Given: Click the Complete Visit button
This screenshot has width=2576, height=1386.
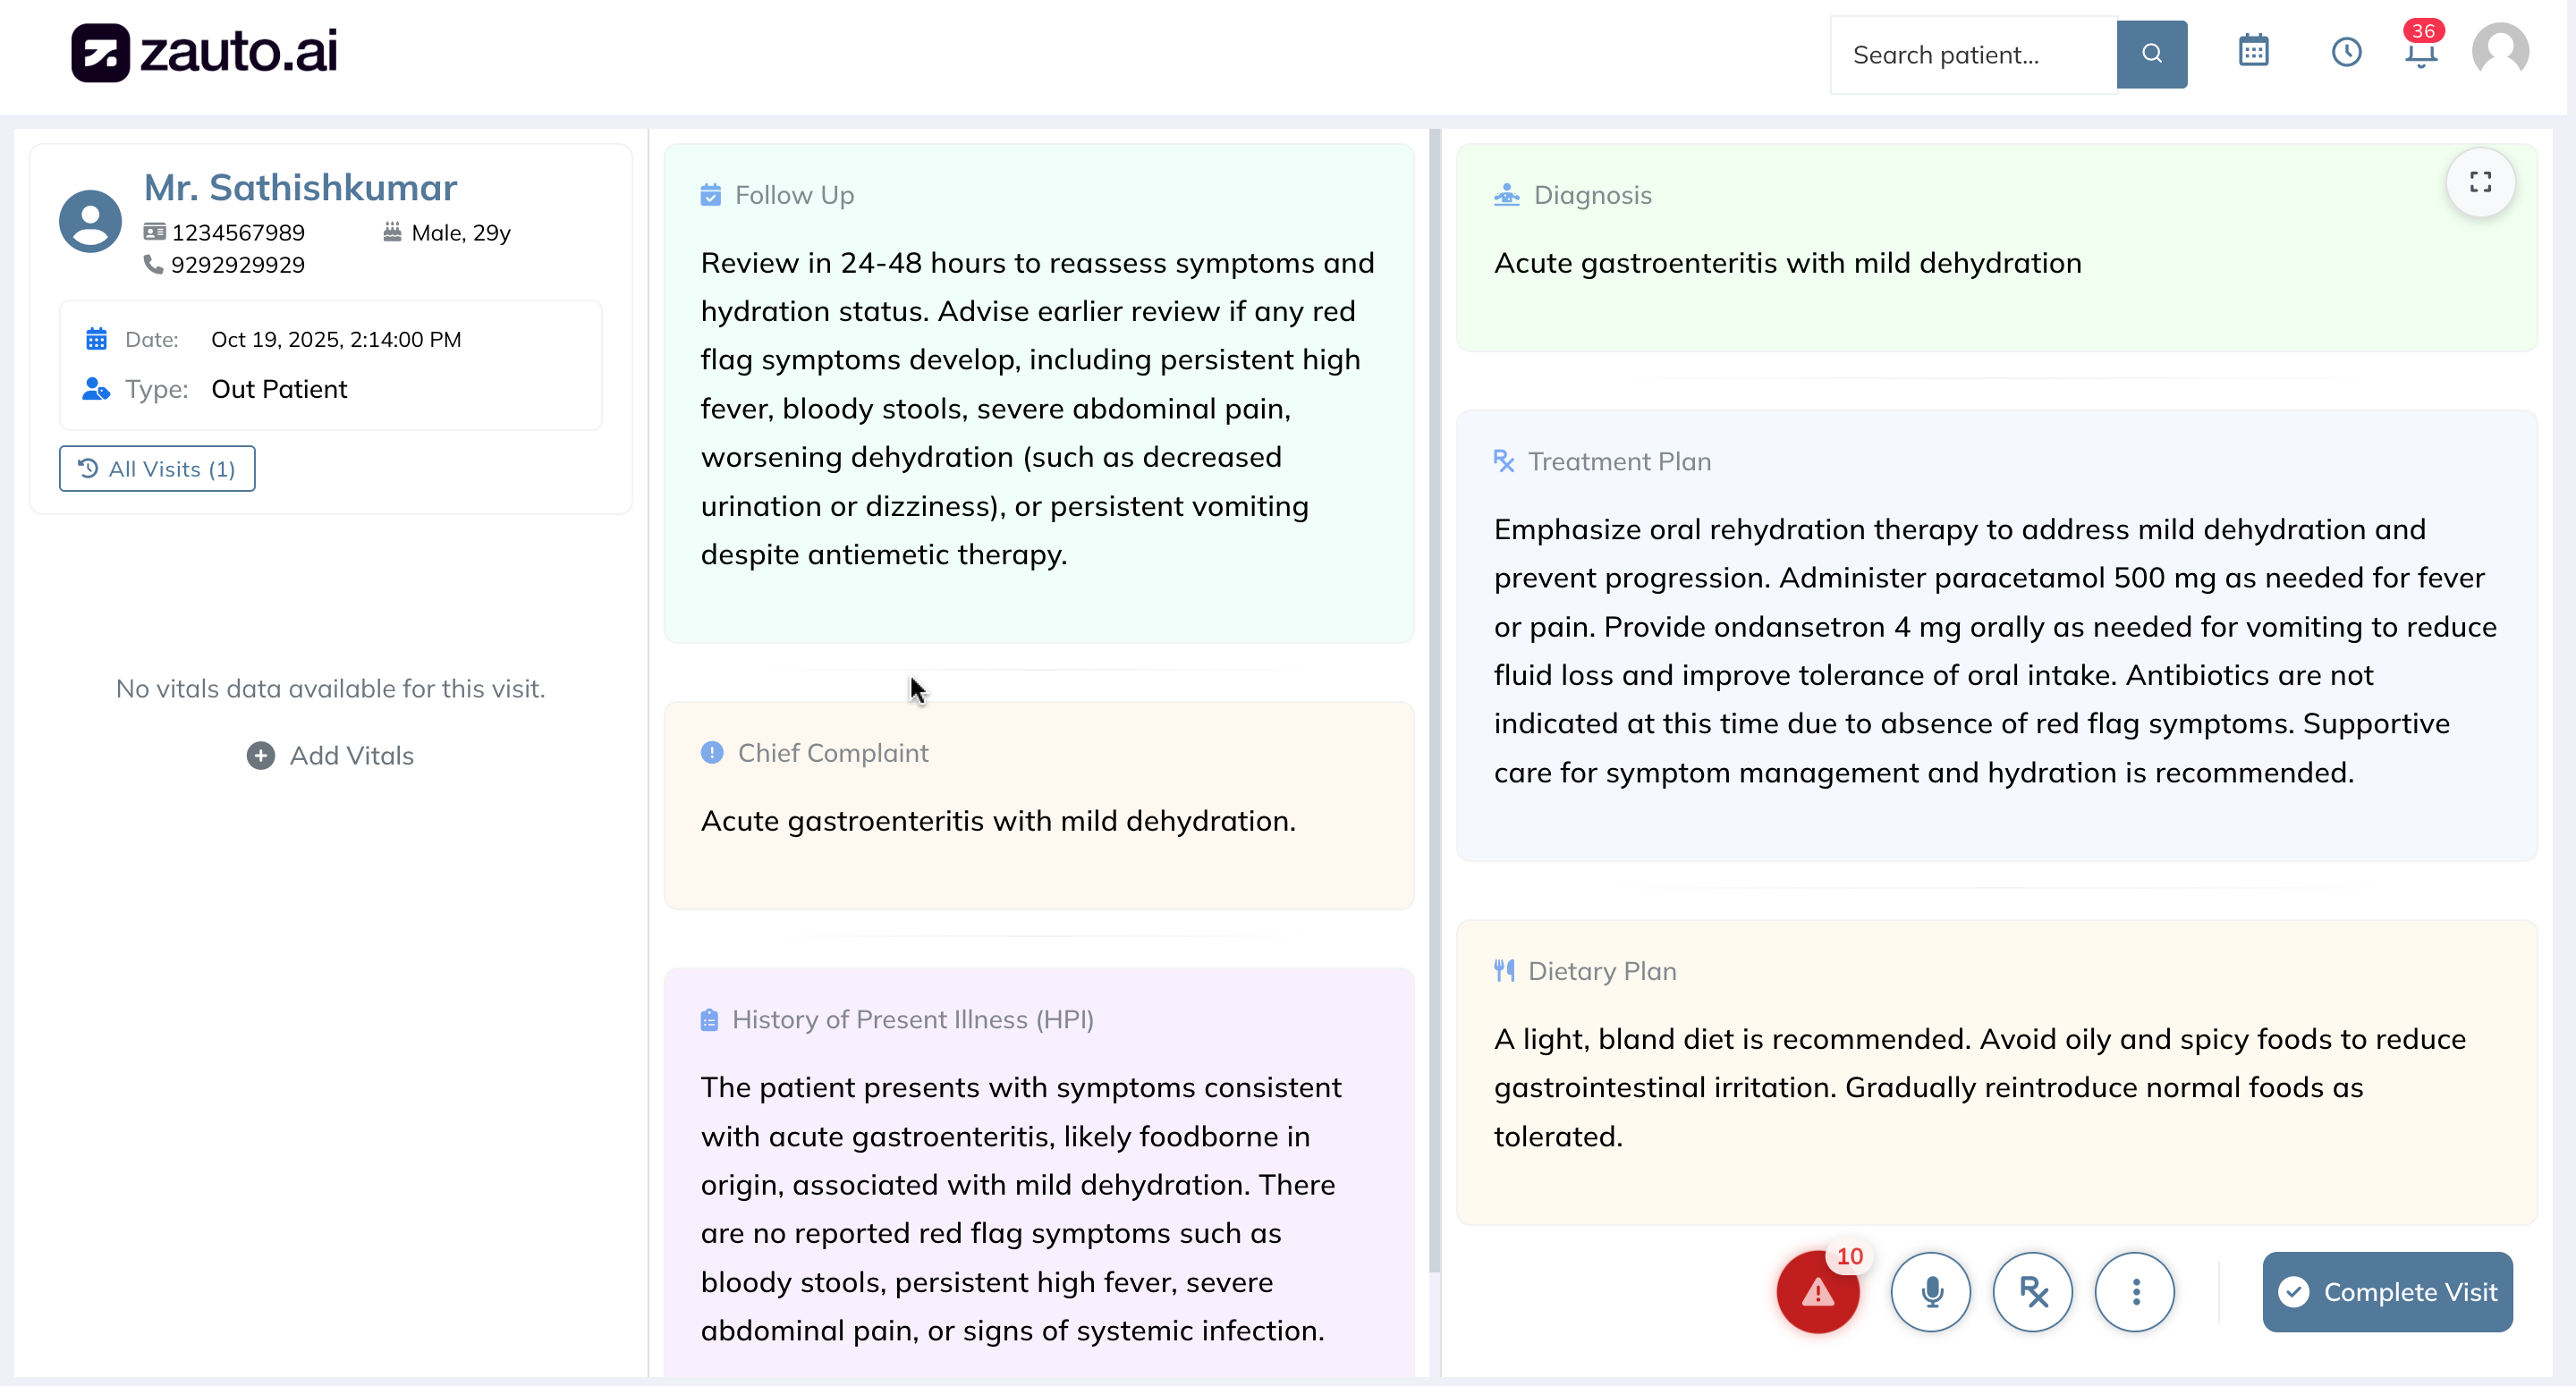Looking at the screenshot, I should [x=2388, y=1291].
